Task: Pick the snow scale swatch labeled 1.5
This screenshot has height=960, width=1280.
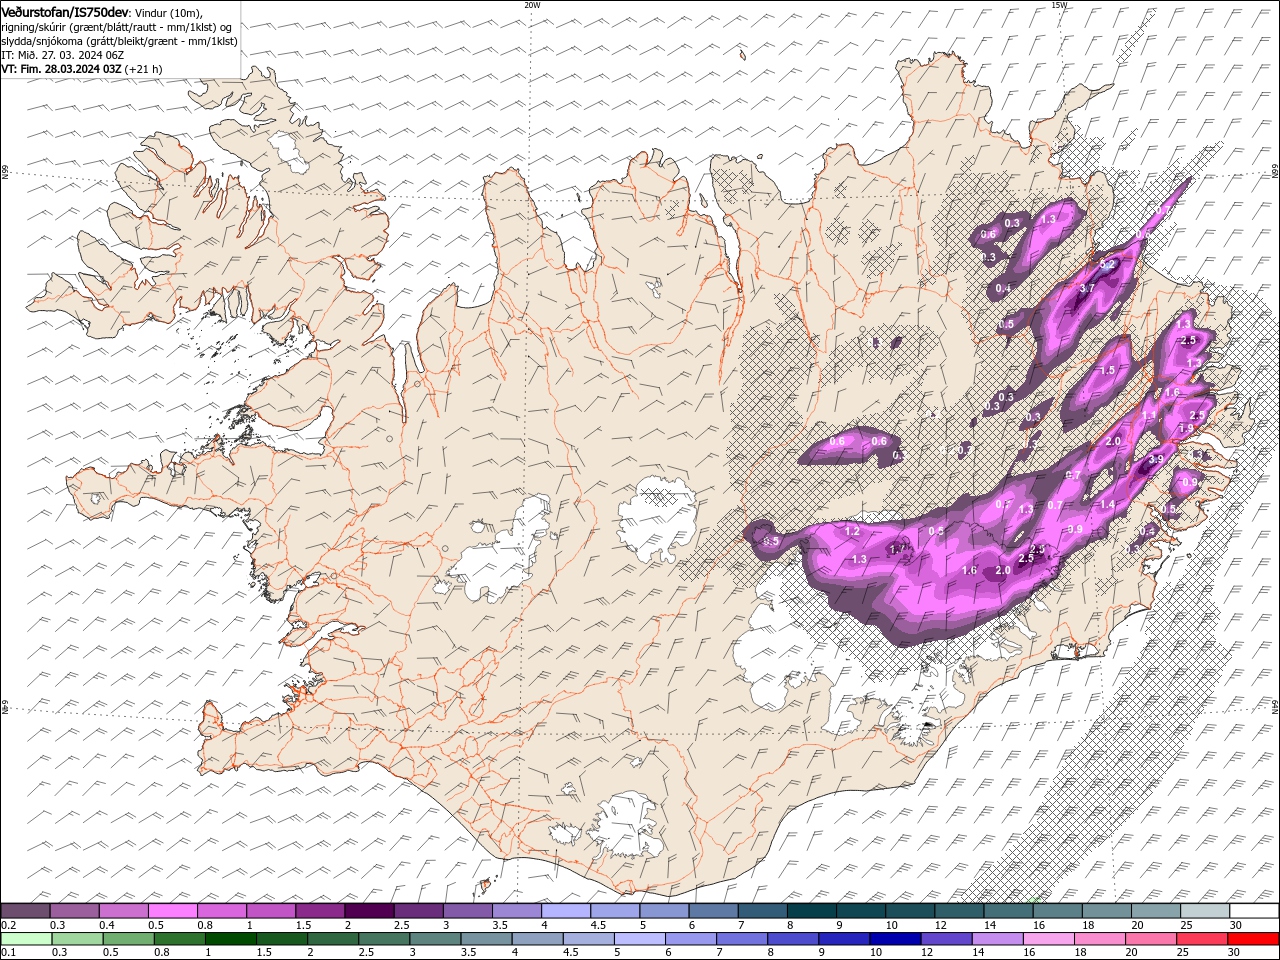Action: click(320, 911)
